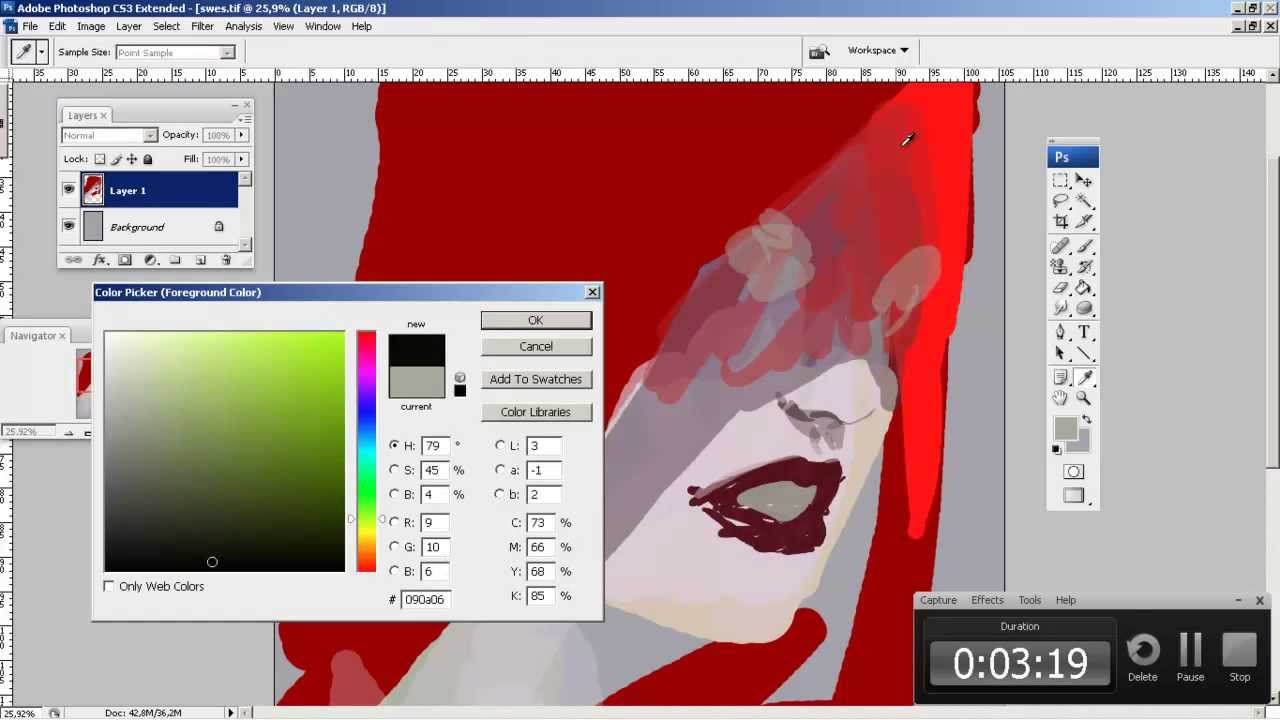
Task: Select the Lasso tool
Action: [x=1060, y=201]
